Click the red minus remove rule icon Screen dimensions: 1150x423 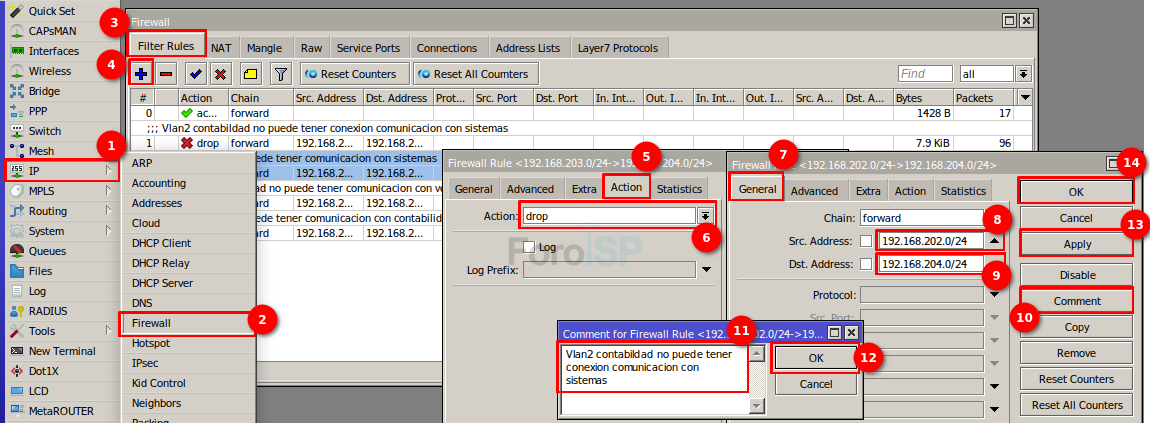coord(166,73)
